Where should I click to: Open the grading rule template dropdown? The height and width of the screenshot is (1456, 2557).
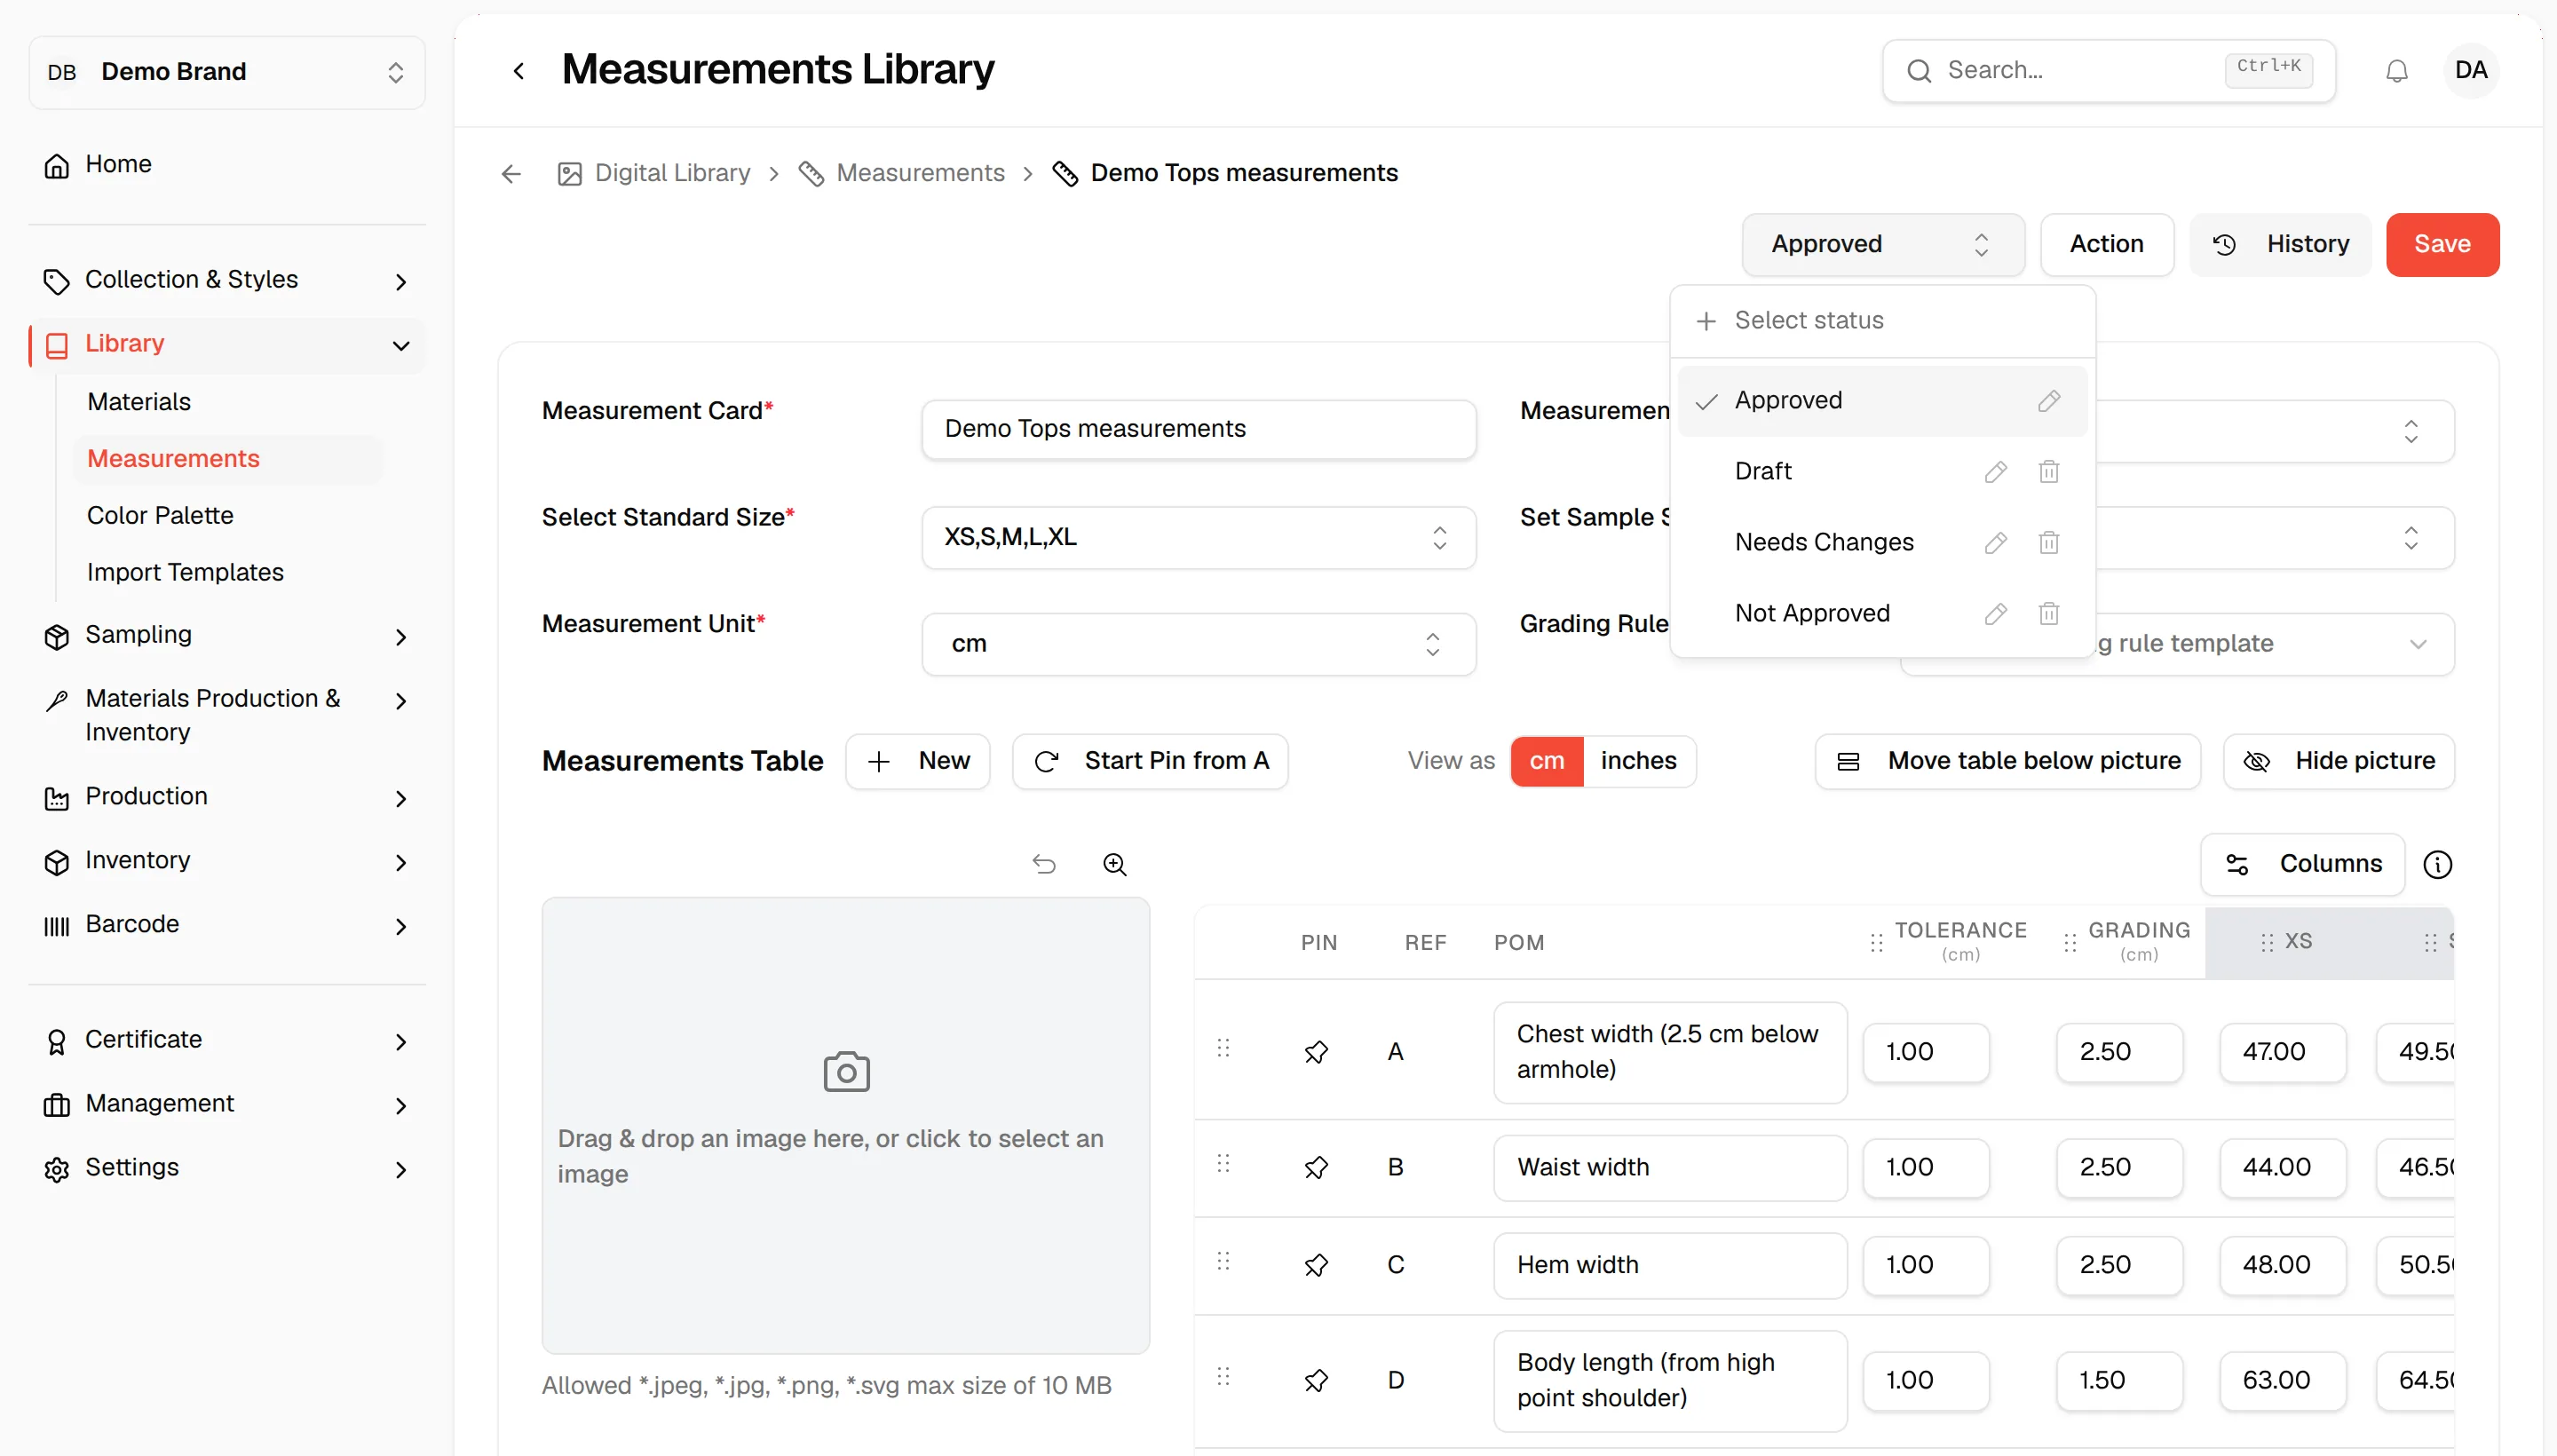coord(2176,644)
